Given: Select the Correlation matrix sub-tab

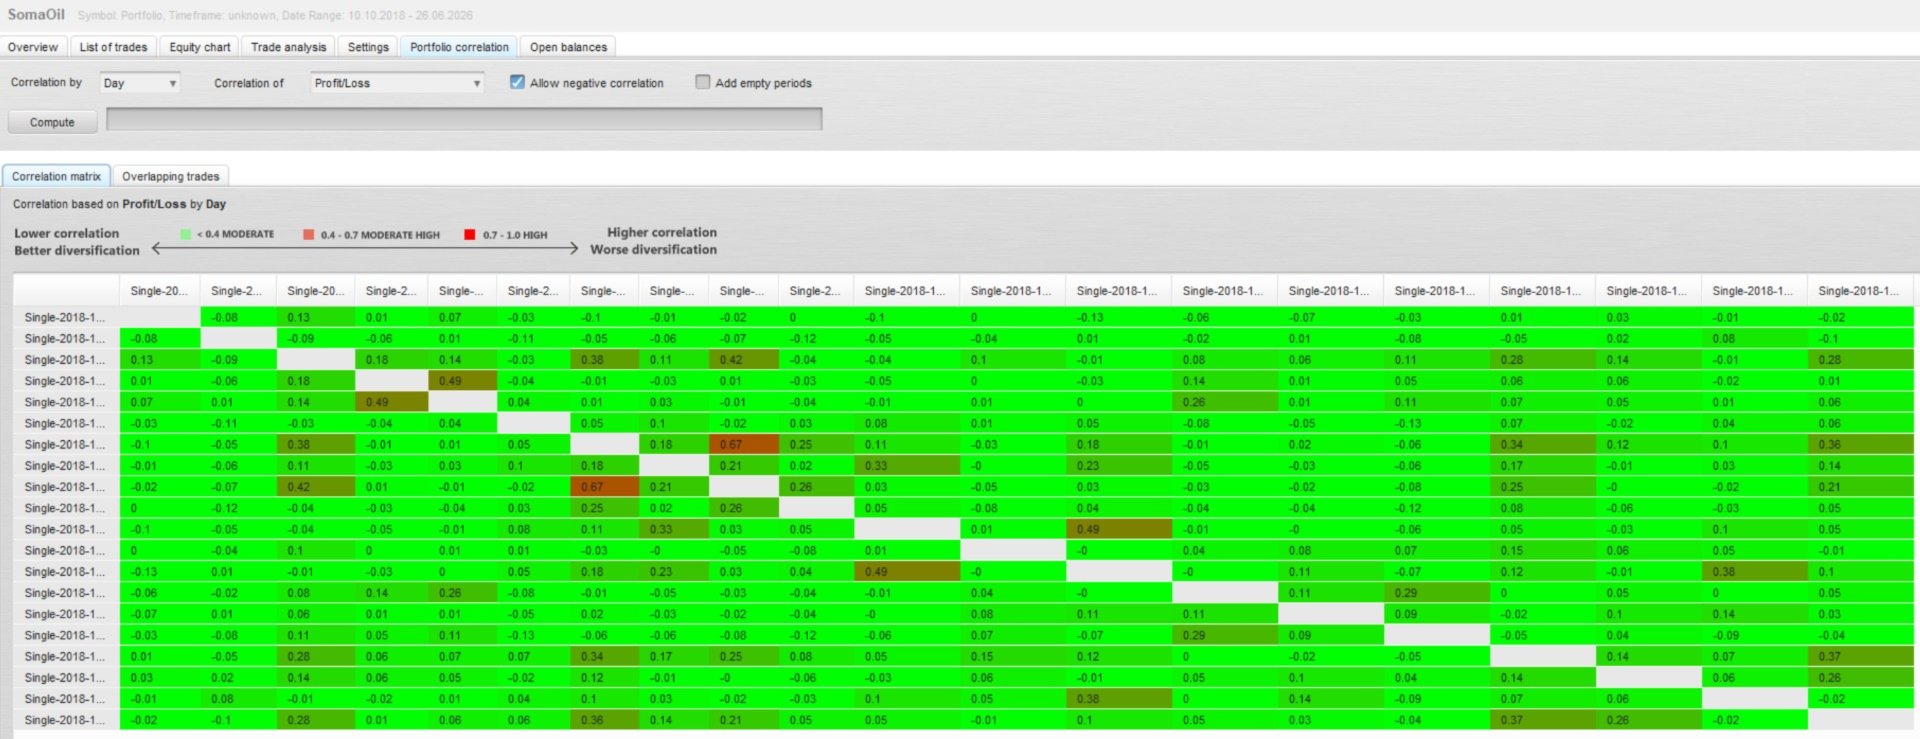Looking at the screenshot, I should (x=56, y=176).
